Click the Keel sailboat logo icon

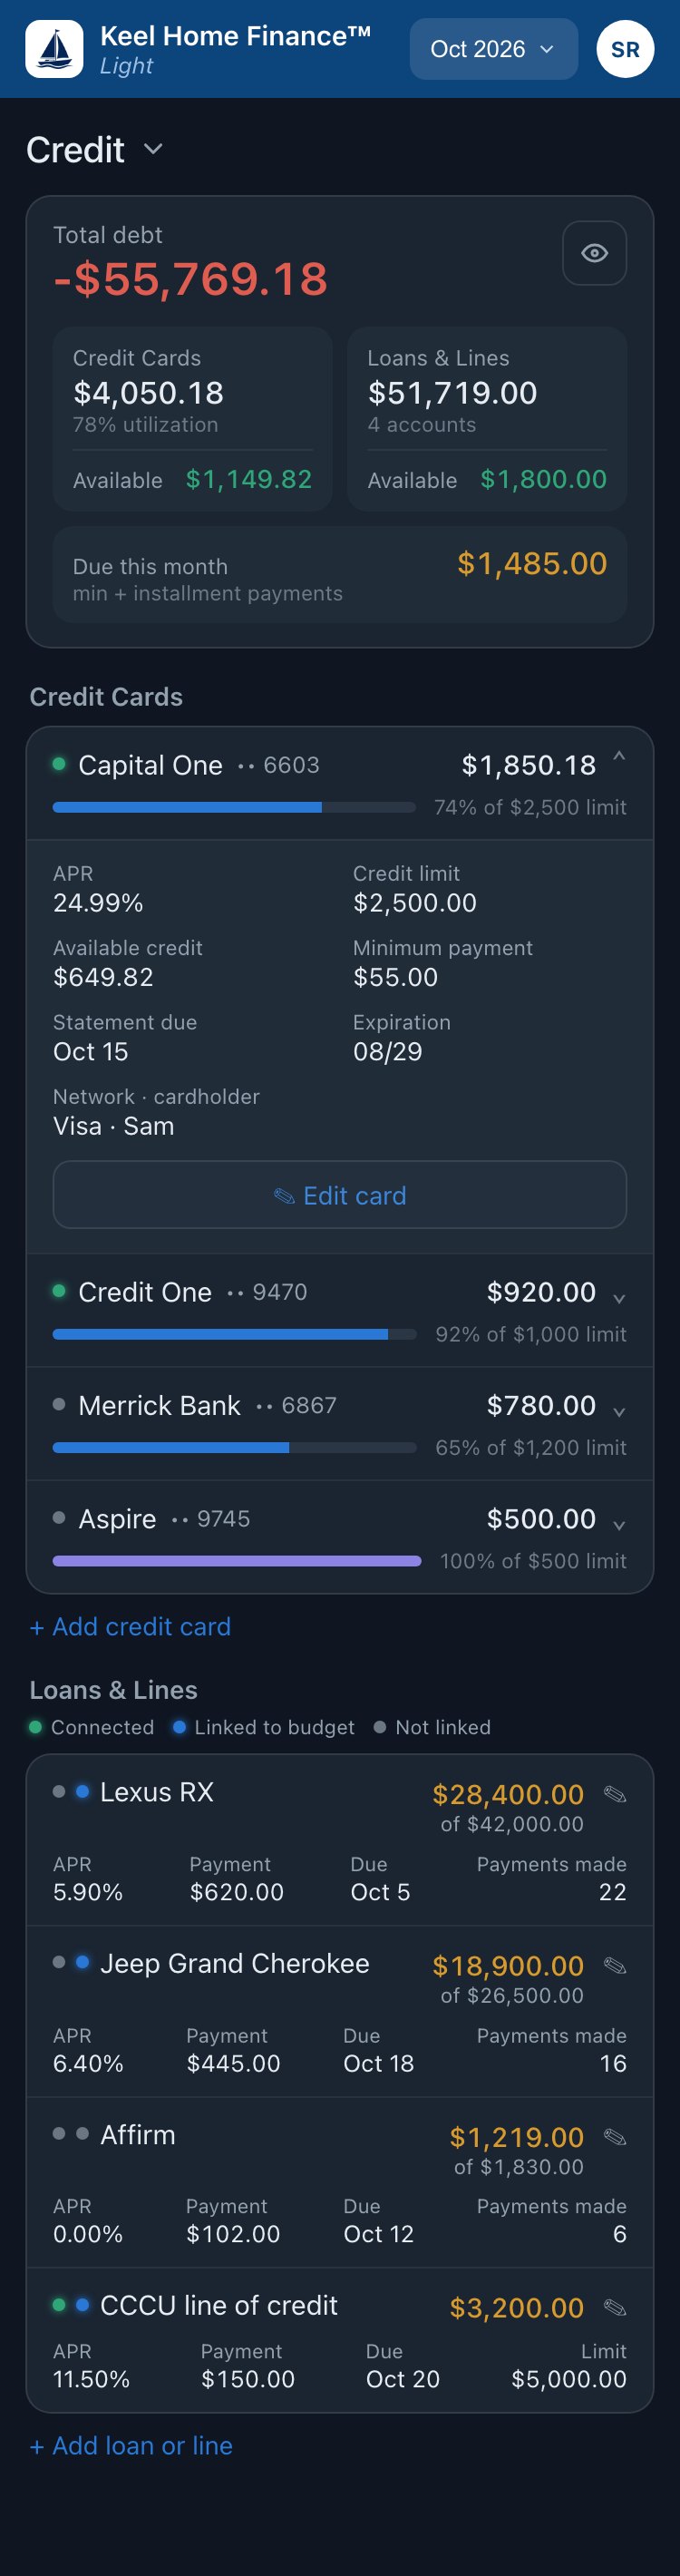click(54, 49)
